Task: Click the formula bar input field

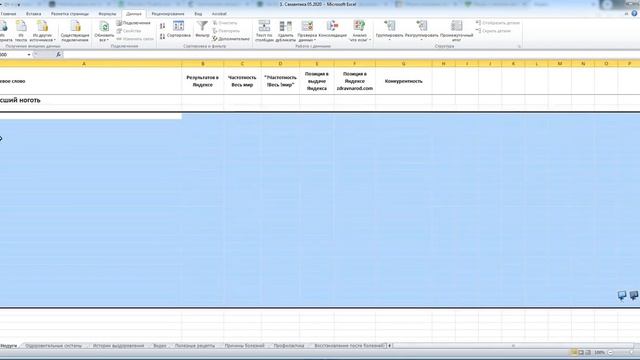Action: [351, 54]
